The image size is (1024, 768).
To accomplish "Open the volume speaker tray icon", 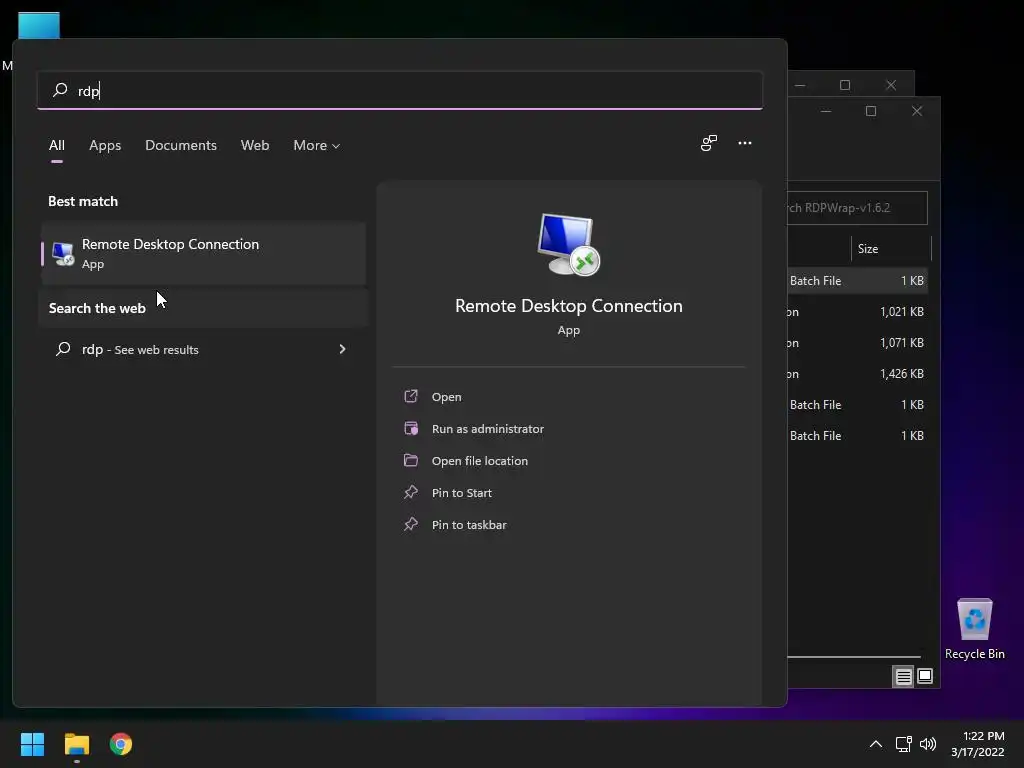I will point(928,744).
